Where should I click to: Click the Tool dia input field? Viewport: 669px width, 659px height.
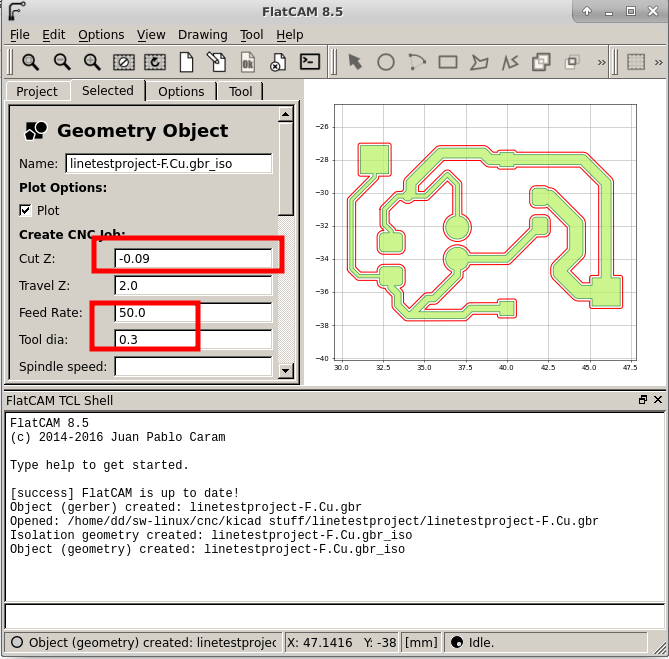tap(193, 339)
